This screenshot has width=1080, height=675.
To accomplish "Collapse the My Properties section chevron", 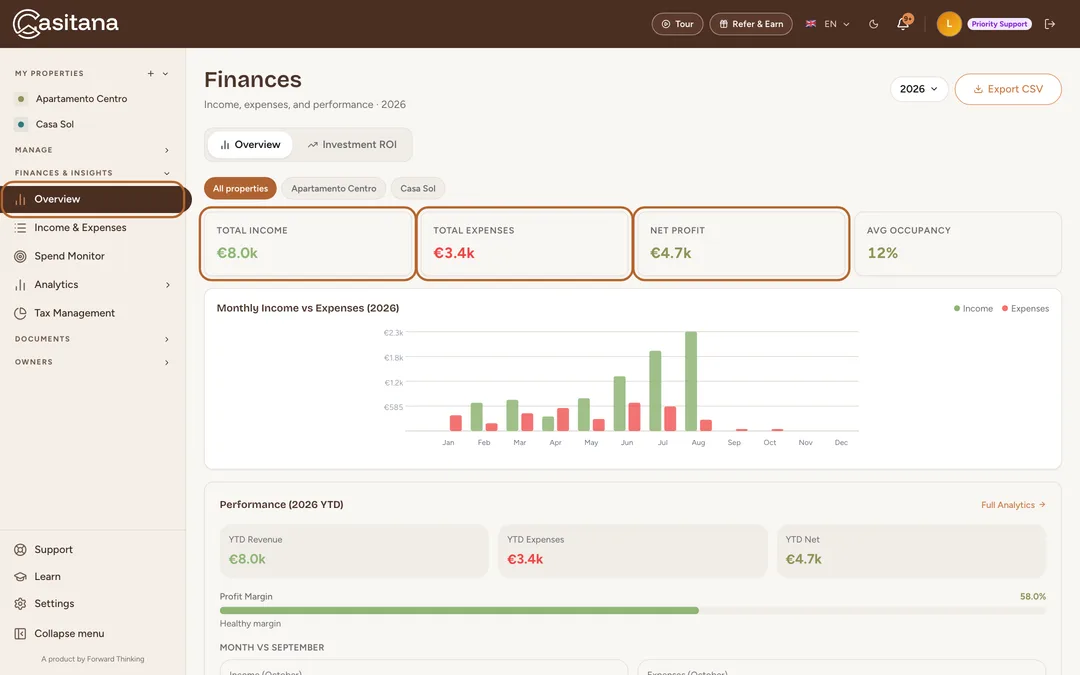I will point(165,74).
